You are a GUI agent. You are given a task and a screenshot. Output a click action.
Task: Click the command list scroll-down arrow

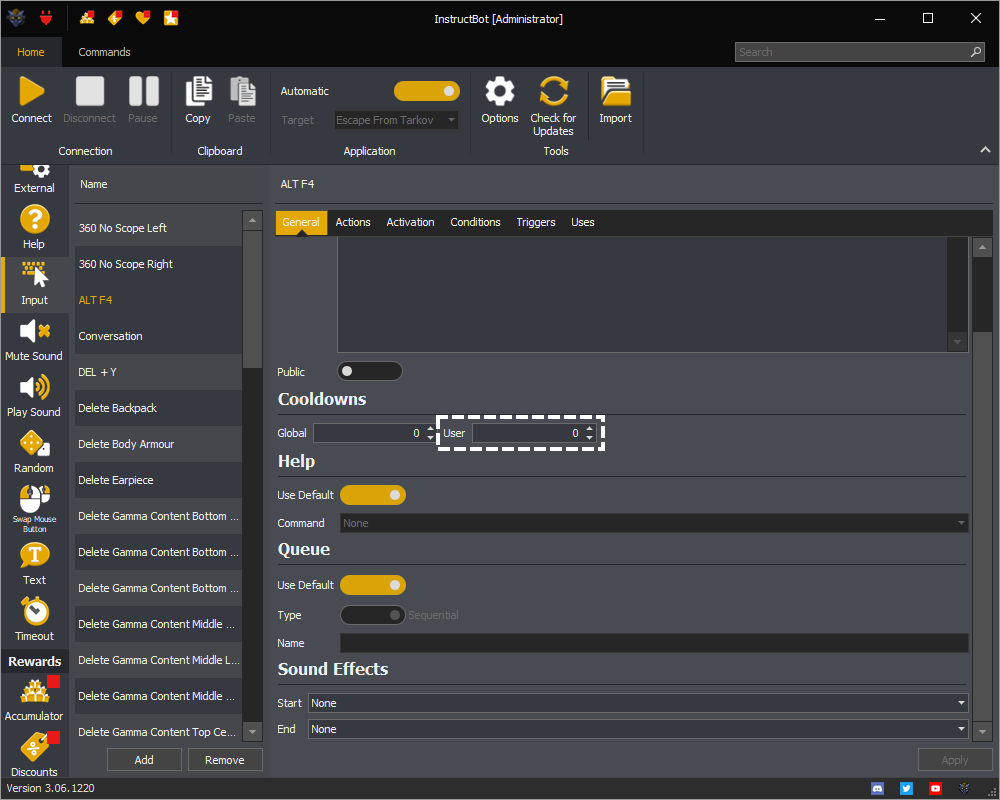253,732
